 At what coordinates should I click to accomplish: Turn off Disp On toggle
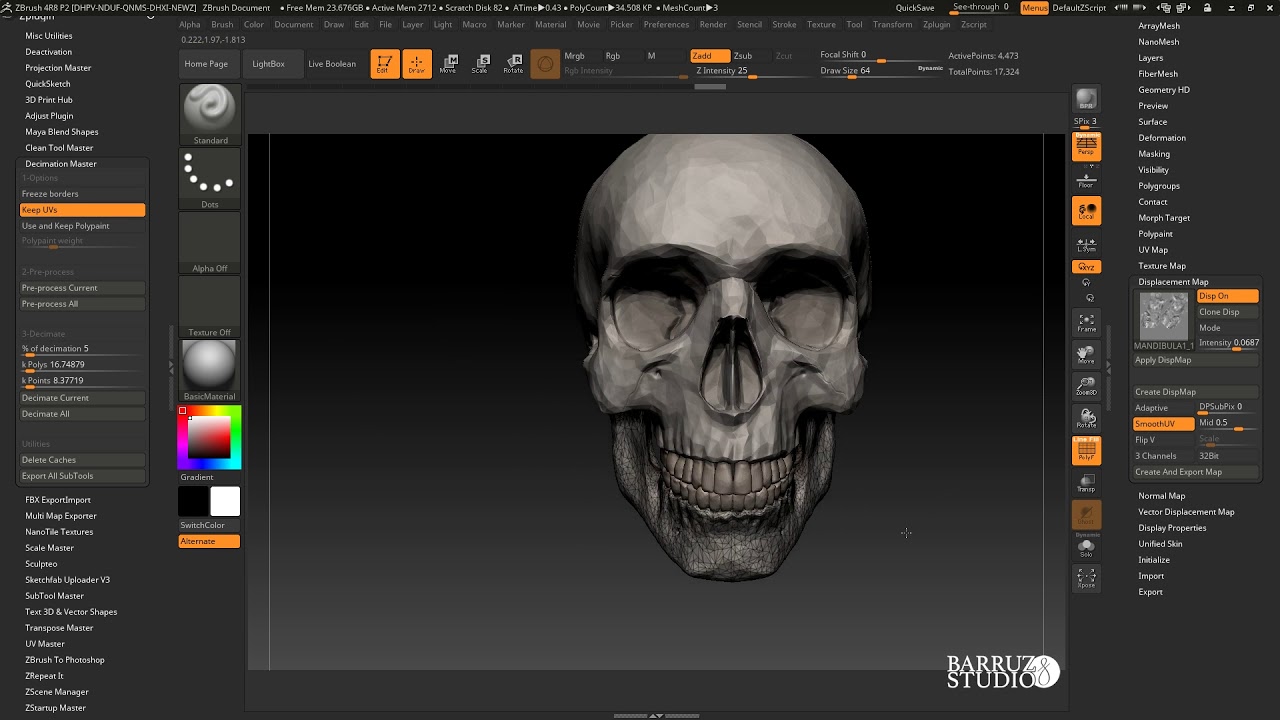tap(1228, 296)
